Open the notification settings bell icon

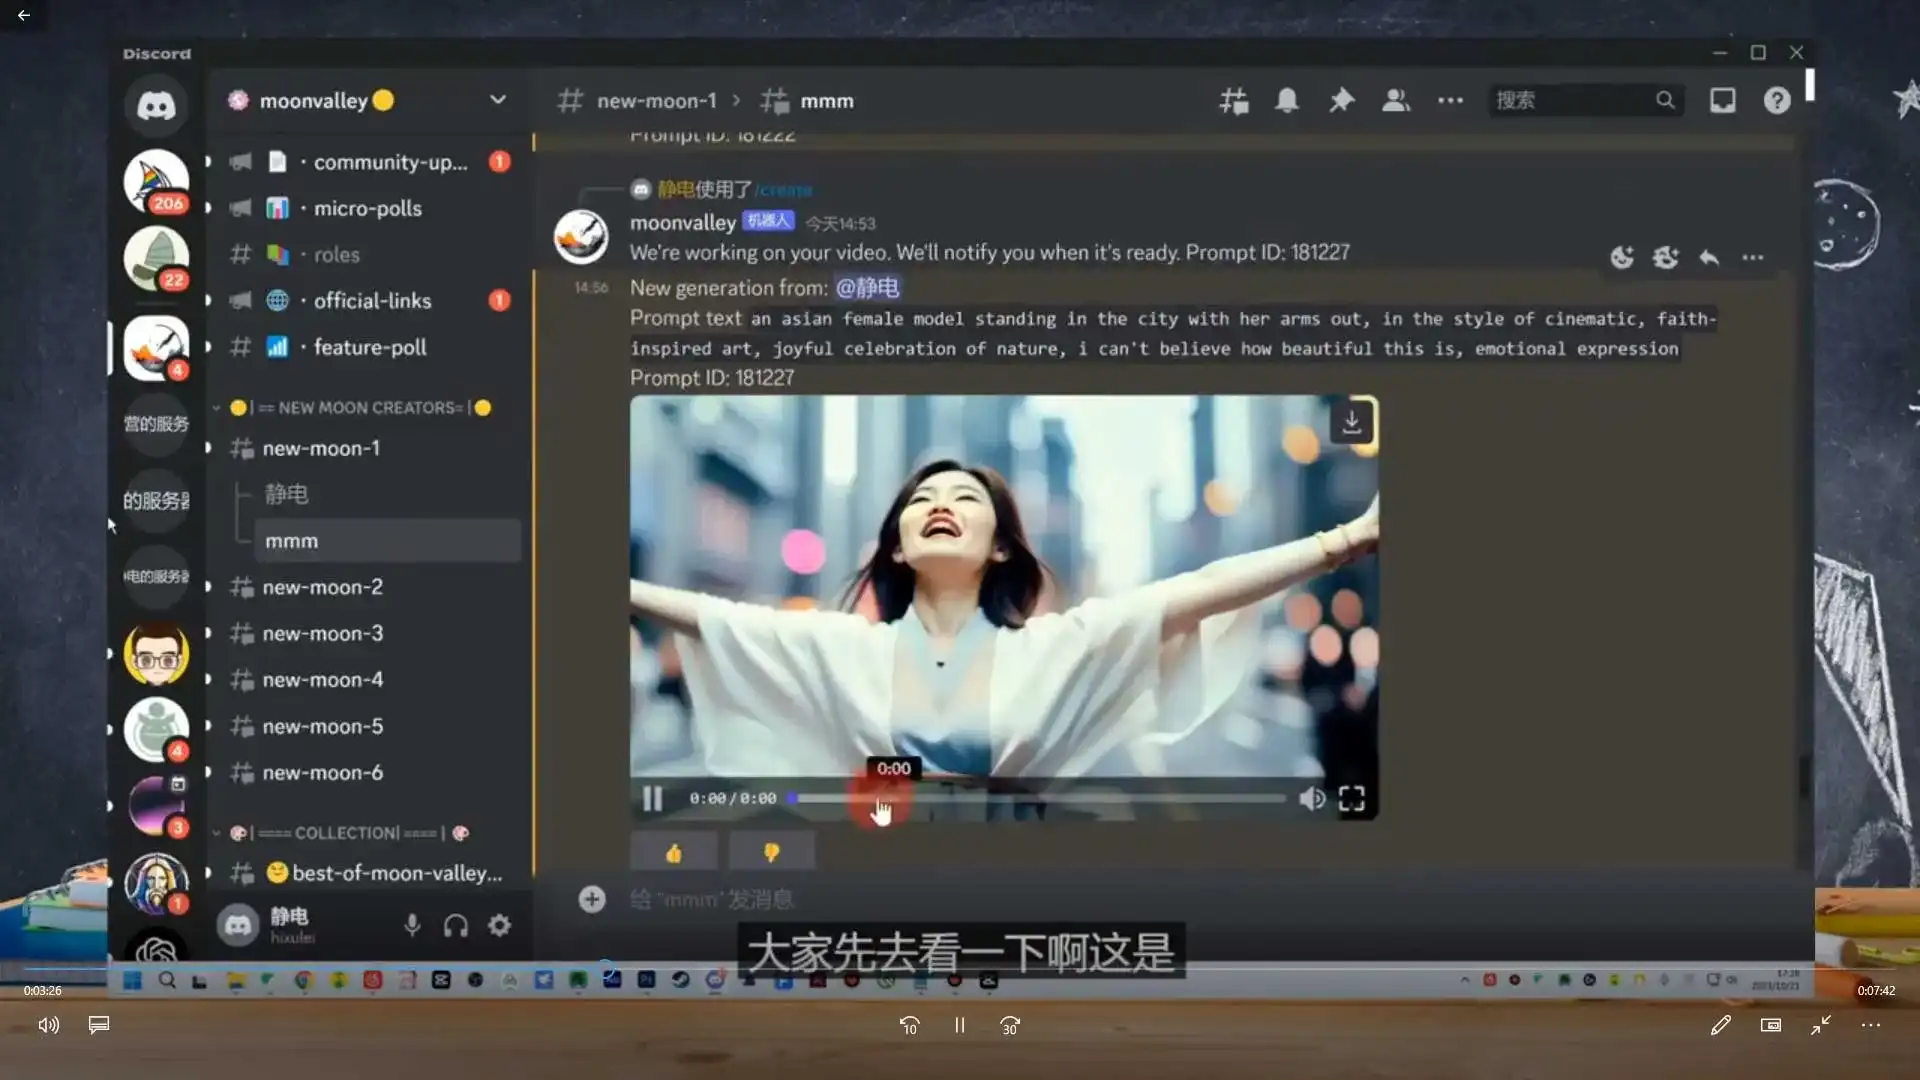click(1287, 100)
